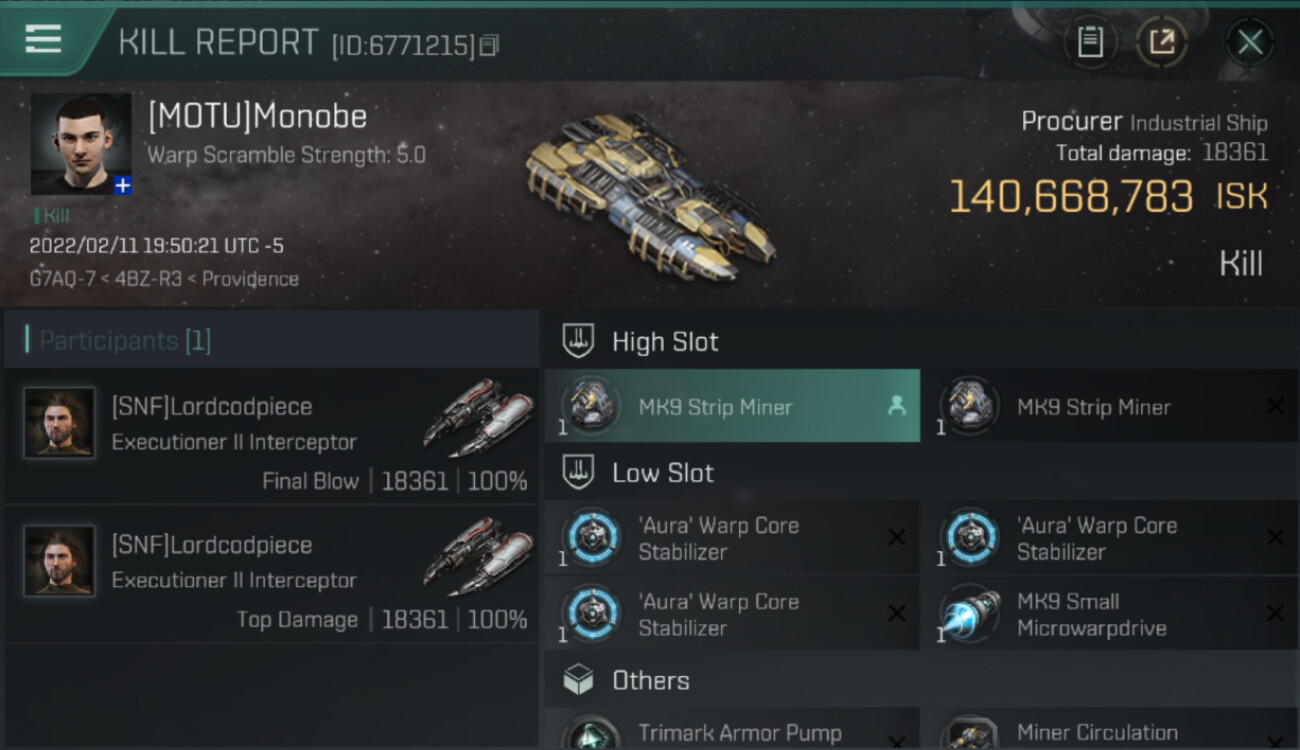Open the clipboard report icon
The width and height of the screenshot is (1300, 750).
[x=1090, y=42]
